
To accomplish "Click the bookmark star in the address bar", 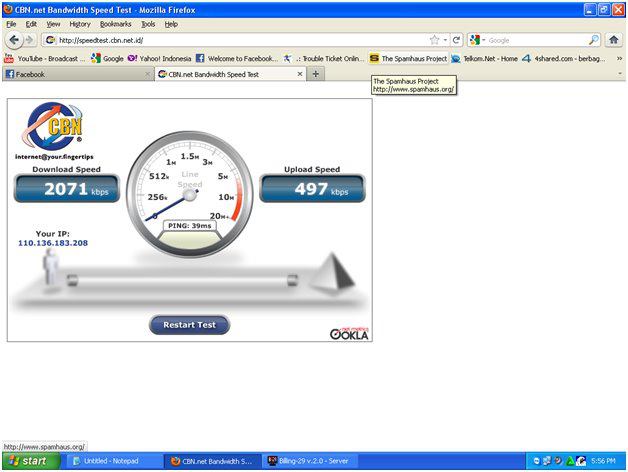I will (x=434, y=40).
